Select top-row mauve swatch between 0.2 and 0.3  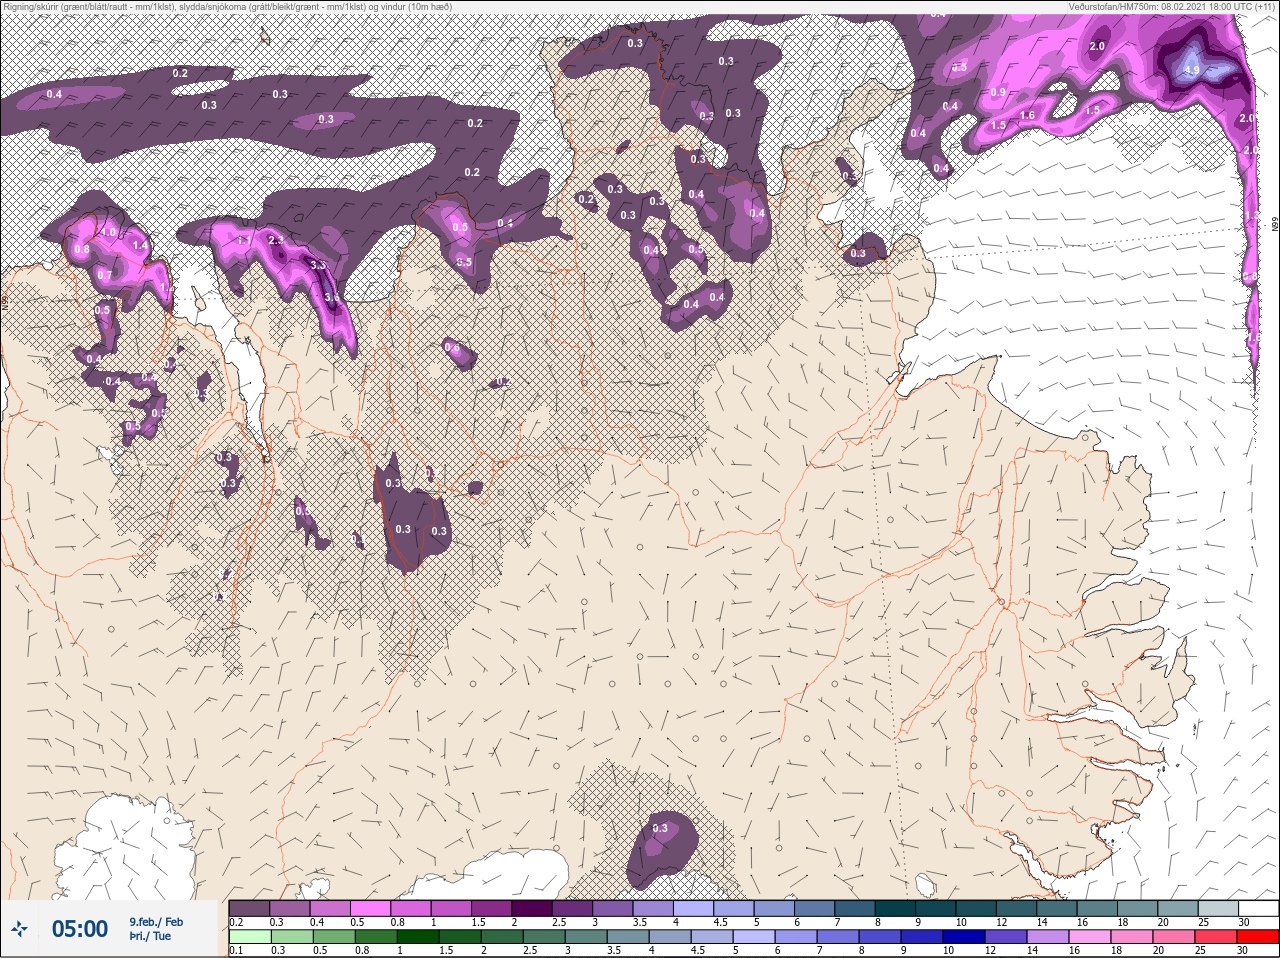pos(249,909)
